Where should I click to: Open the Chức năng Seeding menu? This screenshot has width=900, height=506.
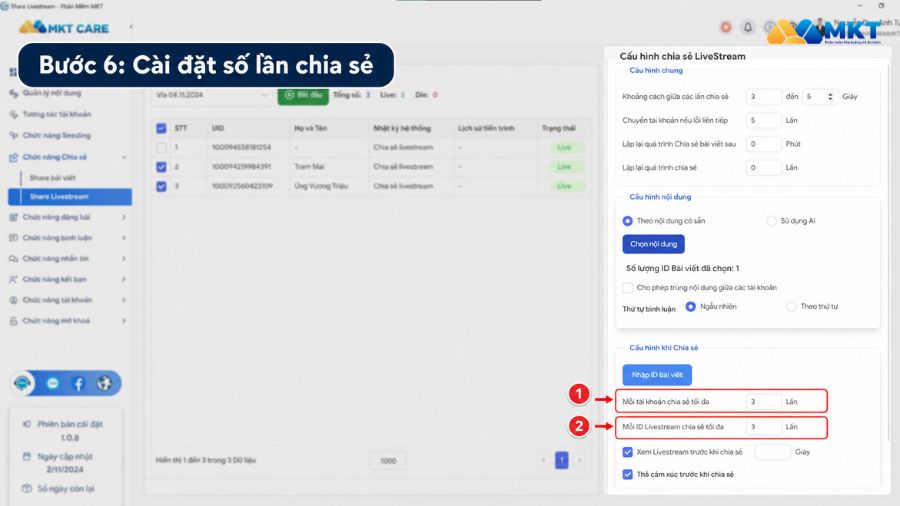pyautogui.click(x=57, y=135)
